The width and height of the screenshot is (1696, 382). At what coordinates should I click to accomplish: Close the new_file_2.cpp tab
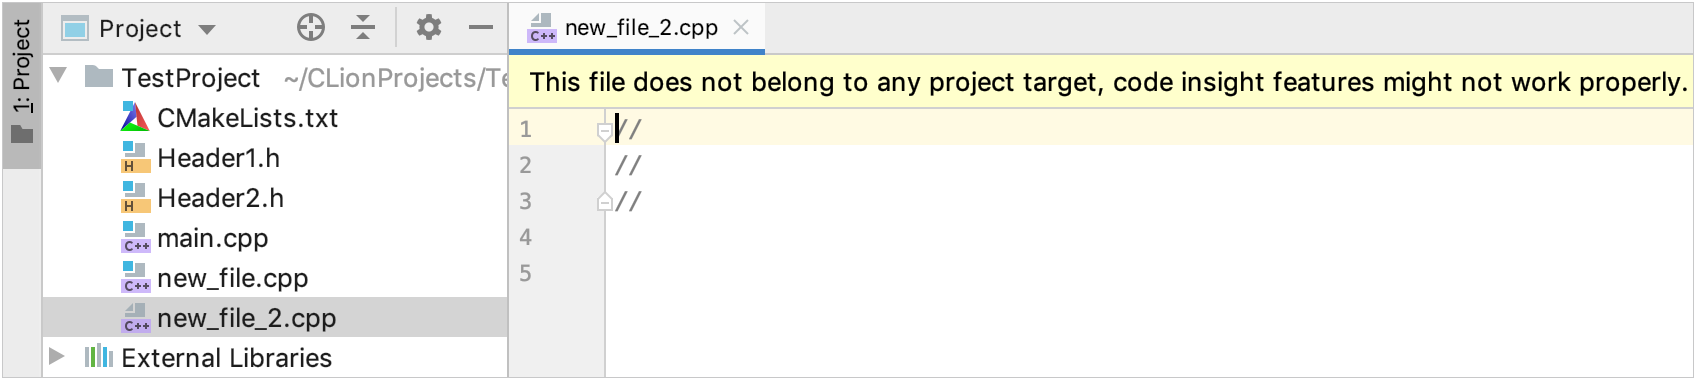[x=741, y=28]
